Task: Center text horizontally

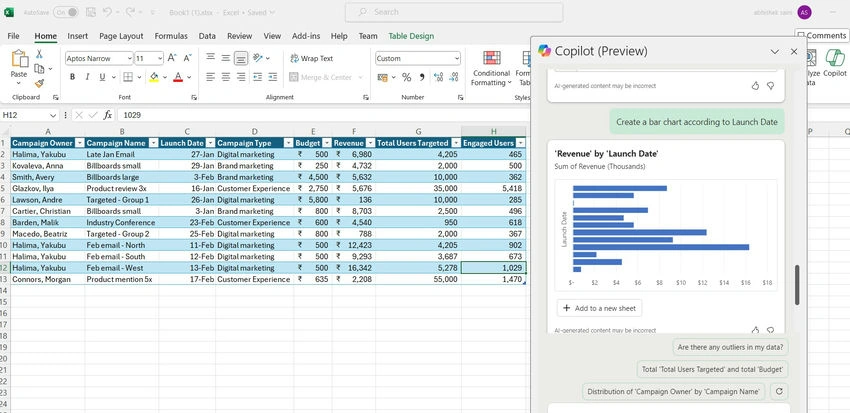Action: click(226, 77)
